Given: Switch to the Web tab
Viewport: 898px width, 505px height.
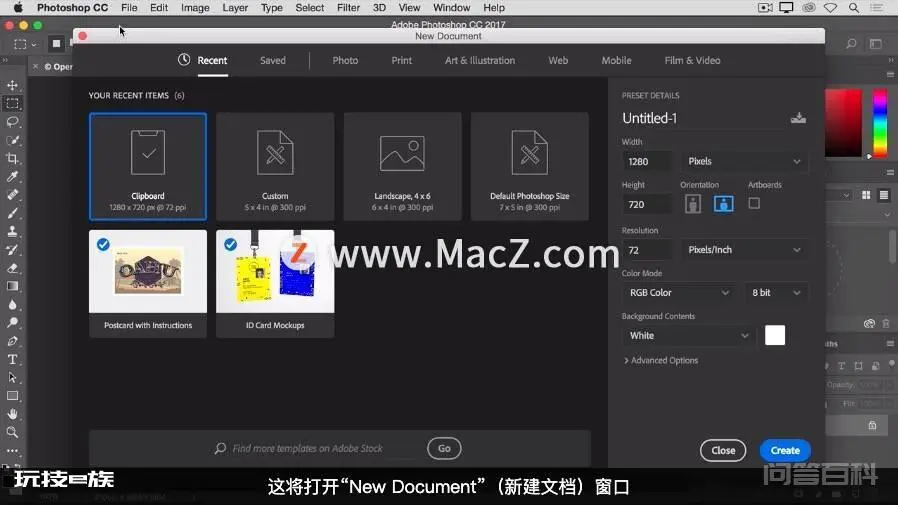Looking at the screenshot, I should pos(558,60).
